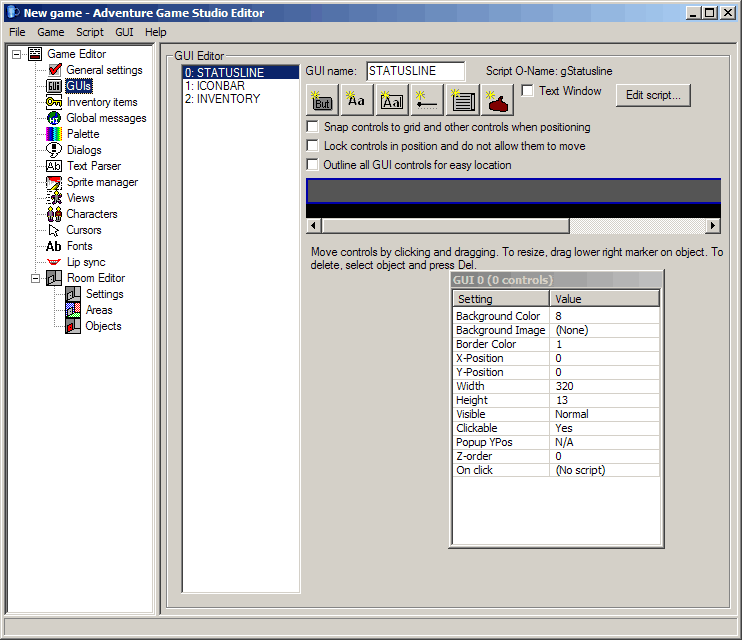The image size is (742, 640).
Task: Select 1: ICONBAR in GUI list
Action: click(241, 86)
